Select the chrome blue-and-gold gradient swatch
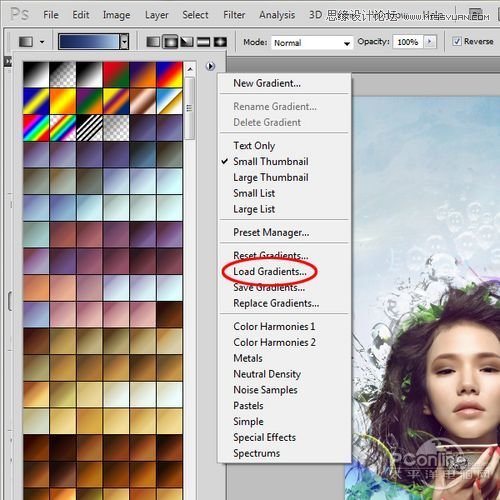Viewport: 500px width, 500px height. [x=169, y=101]
